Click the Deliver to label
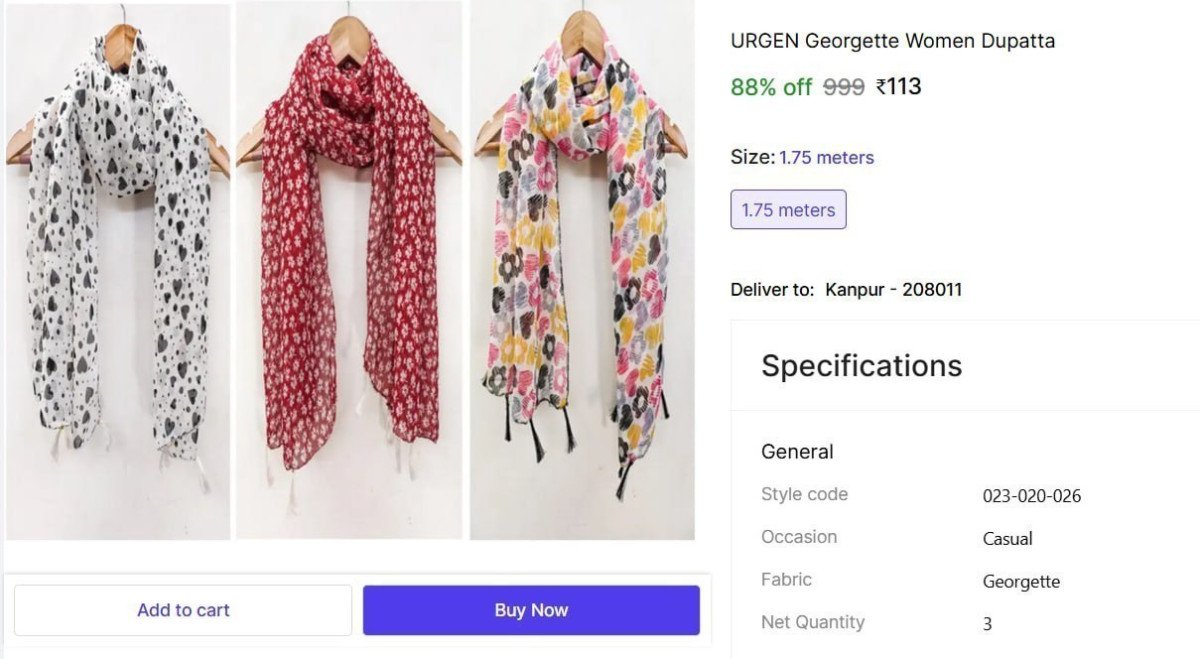 pos(772,290)
